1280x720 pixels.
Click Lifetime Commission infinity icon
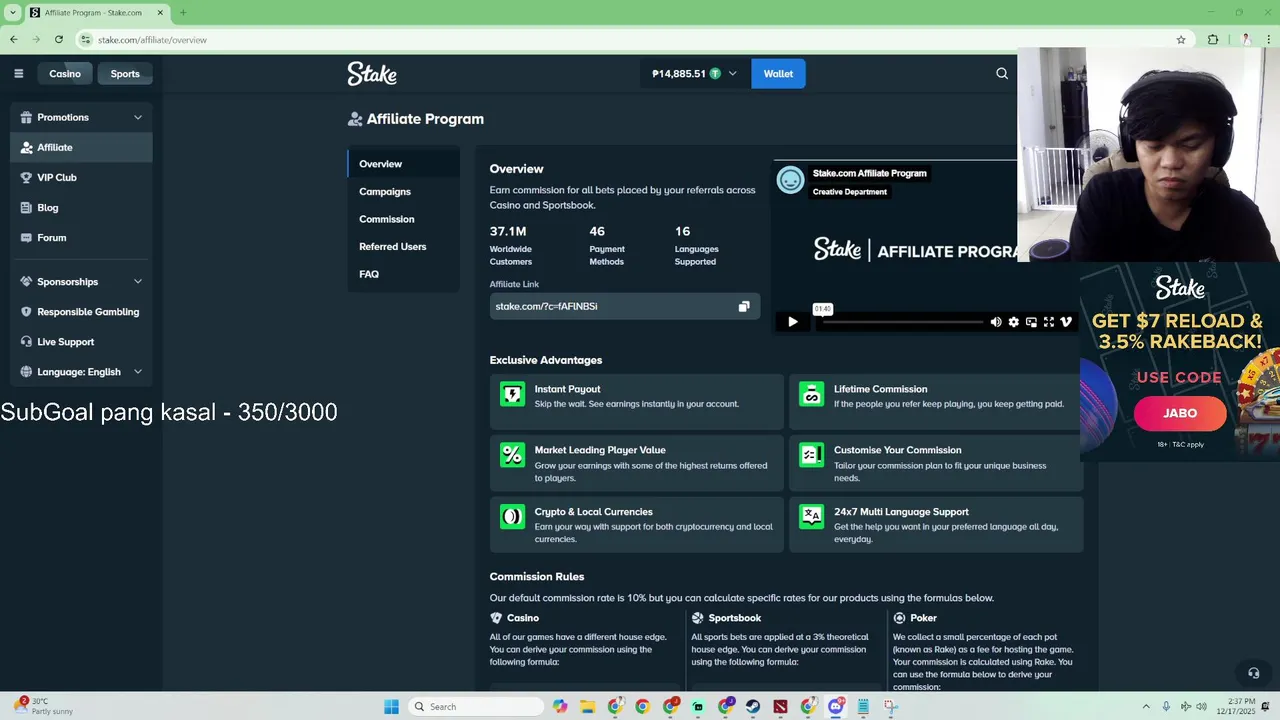[812, 394]
